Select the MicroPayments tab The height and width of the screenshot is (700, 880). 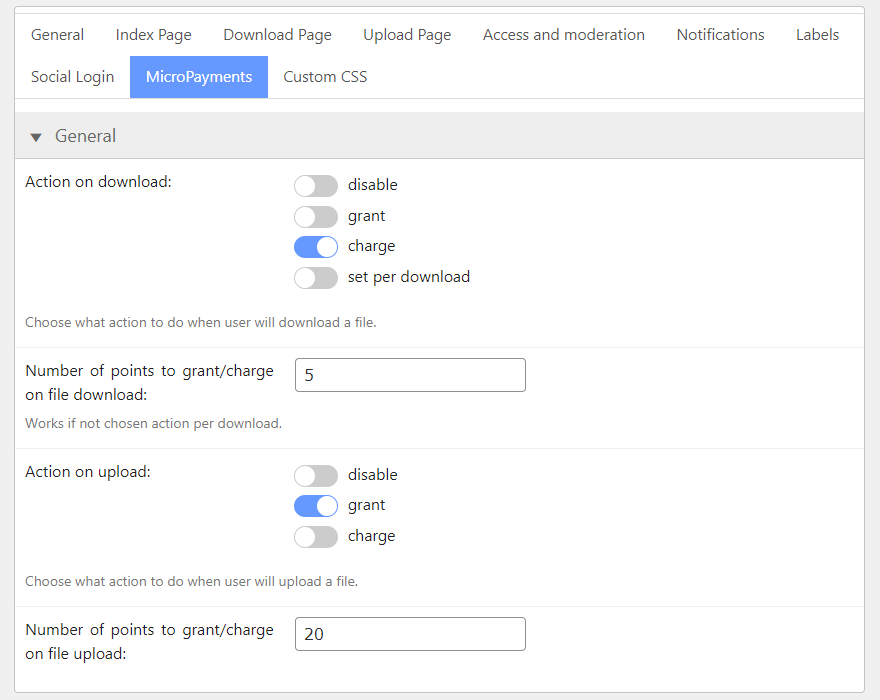199,77
